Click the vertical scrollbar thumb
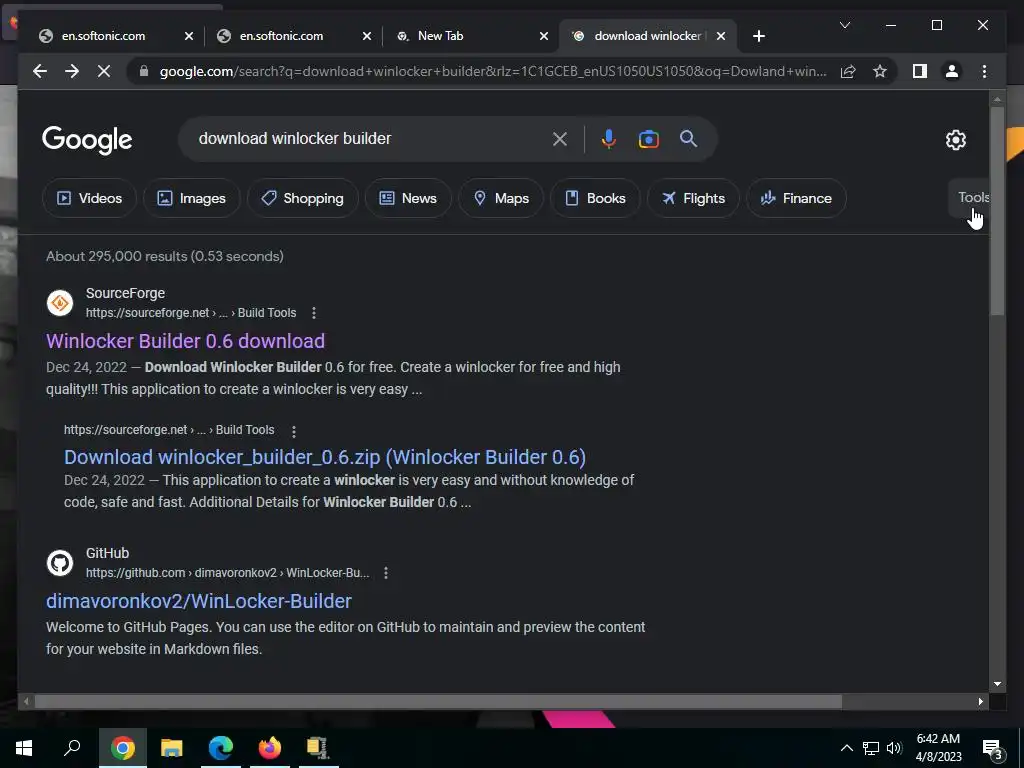The image size is (1024, 768). coord(997,211)
